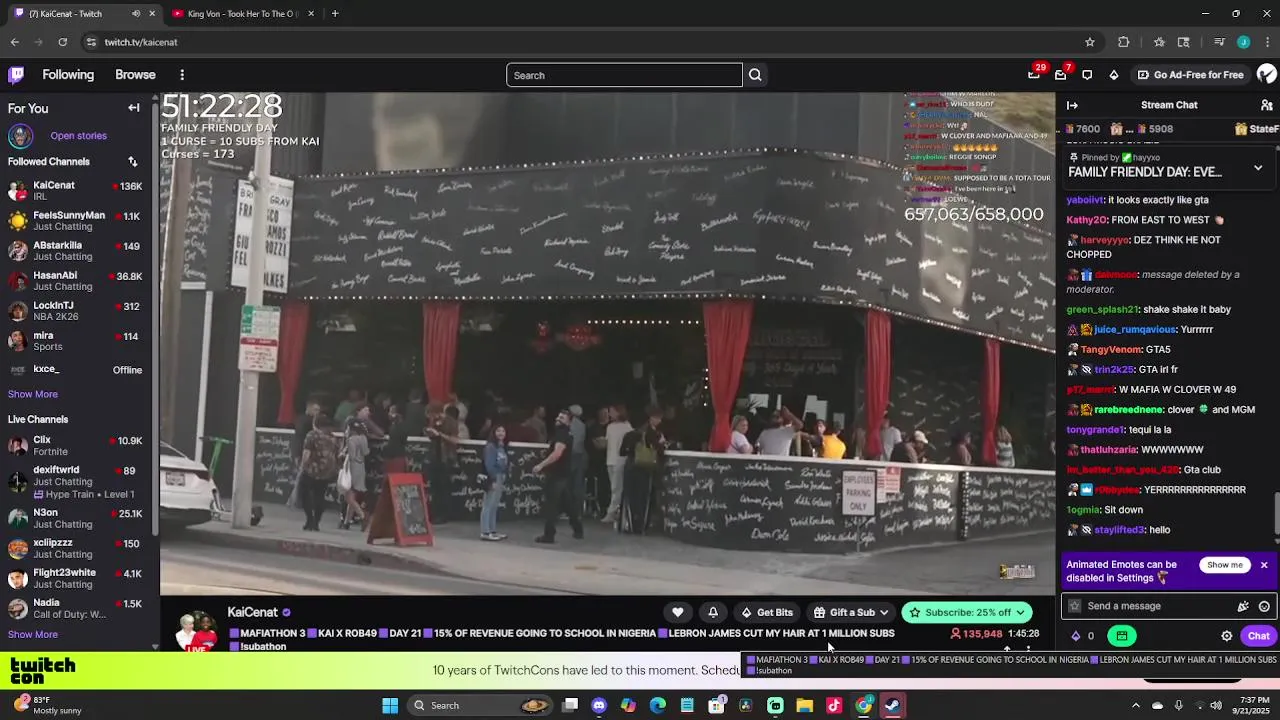Send message with the Chat button
This screenshot has width=1280, height=720.
click(x=1258, y=636)
